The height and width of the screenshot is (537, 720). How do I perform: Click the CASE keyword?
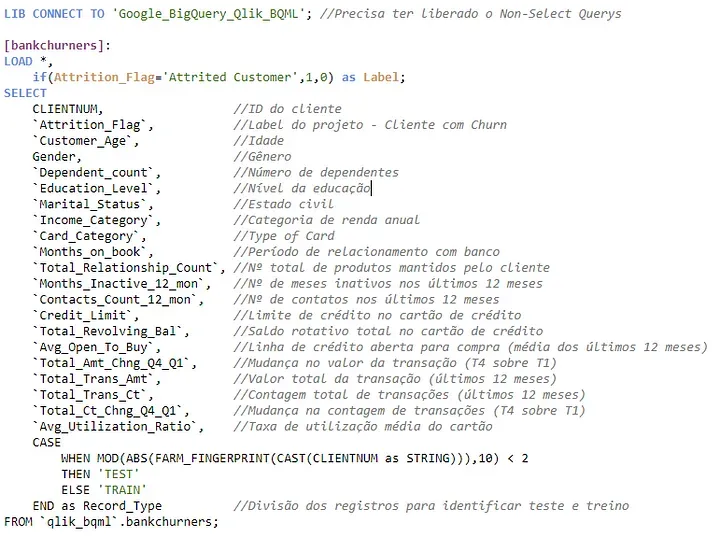(x=46, y=442)
